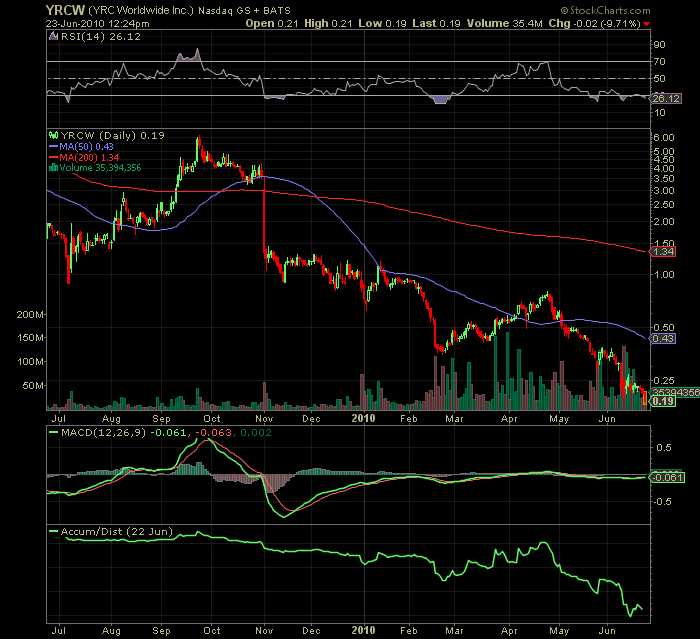Click the 1.34 MA(200) price tag
The image size is (700, 639).
(x=663, y=251)
